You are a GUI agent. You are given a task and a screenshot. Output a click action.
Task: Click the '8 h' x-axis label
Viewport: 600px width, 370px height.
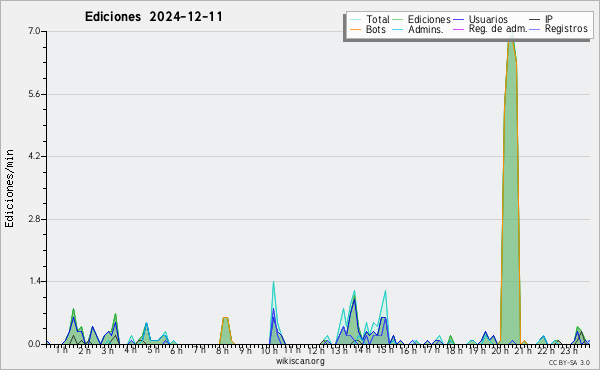pyautogui.click(x=222, y=351)
